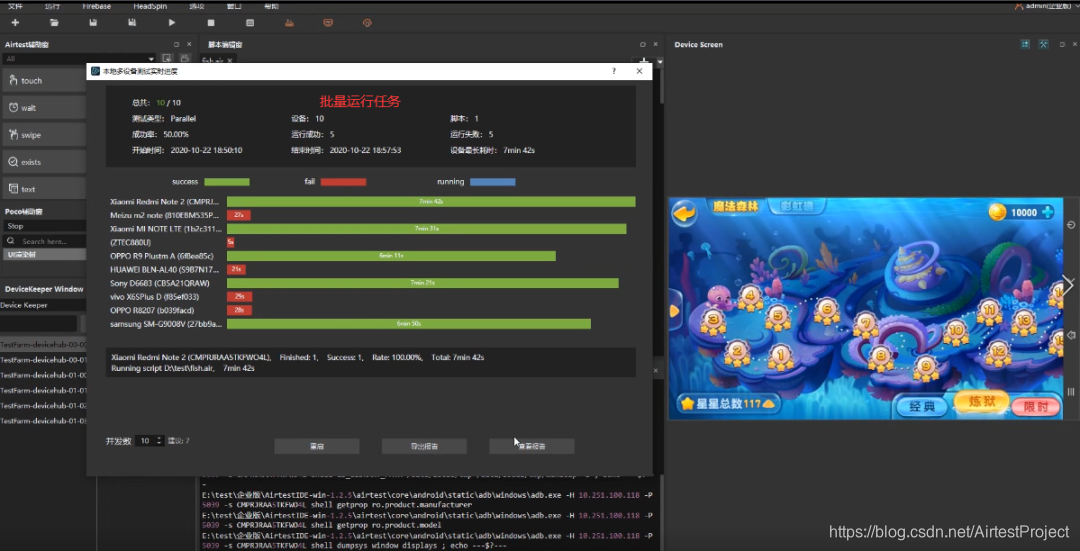Select the wait command in Airtest assistant
This screenshot has width=1080, height=551.
[x=44, y=107]
